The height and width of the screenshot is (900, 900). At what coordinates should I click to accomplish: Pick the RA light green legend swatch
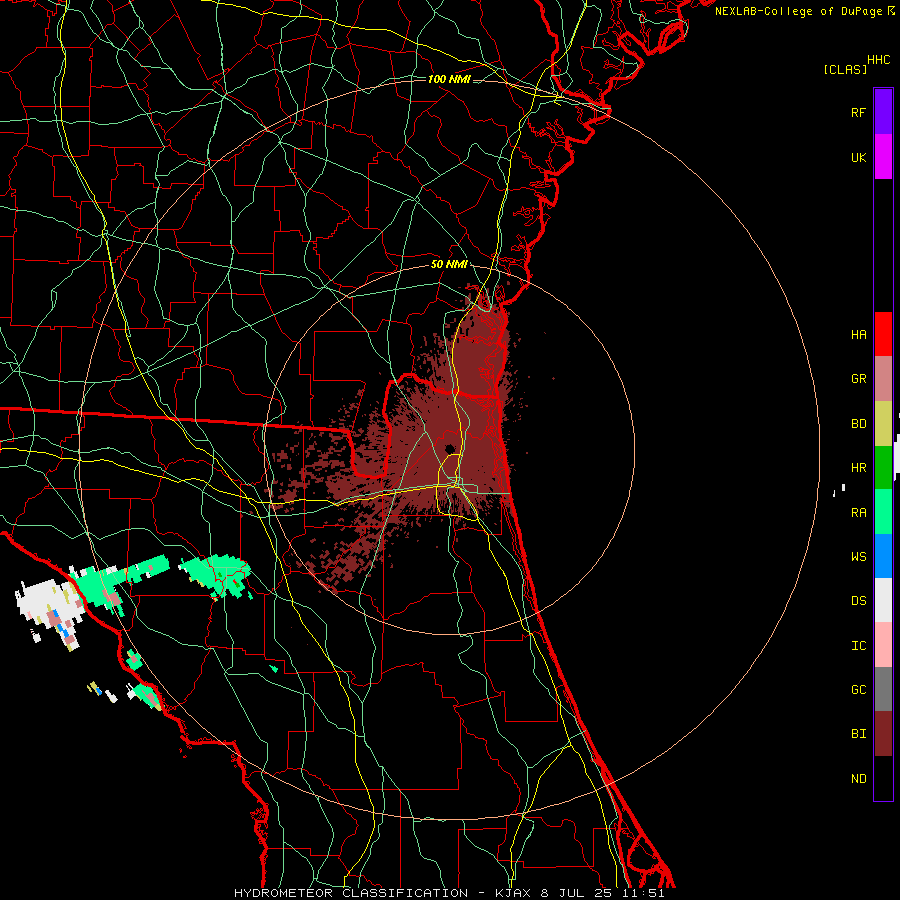click(x=883, y=512)
